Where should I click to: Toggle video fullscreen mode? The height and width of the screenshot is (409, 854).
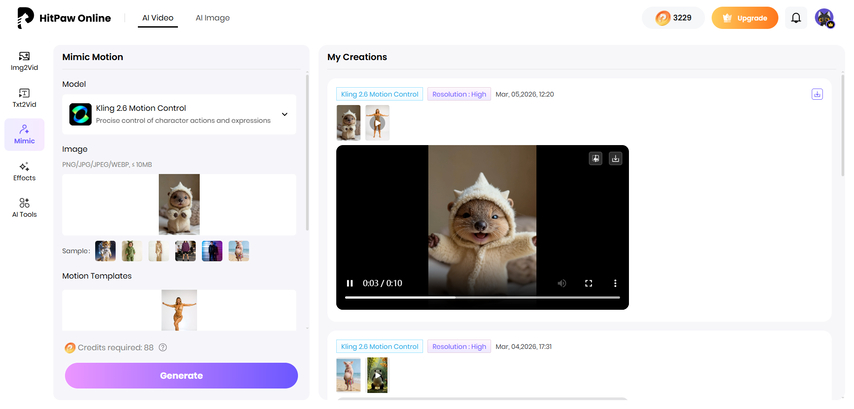pyautogui.click(x=589, y=283)
